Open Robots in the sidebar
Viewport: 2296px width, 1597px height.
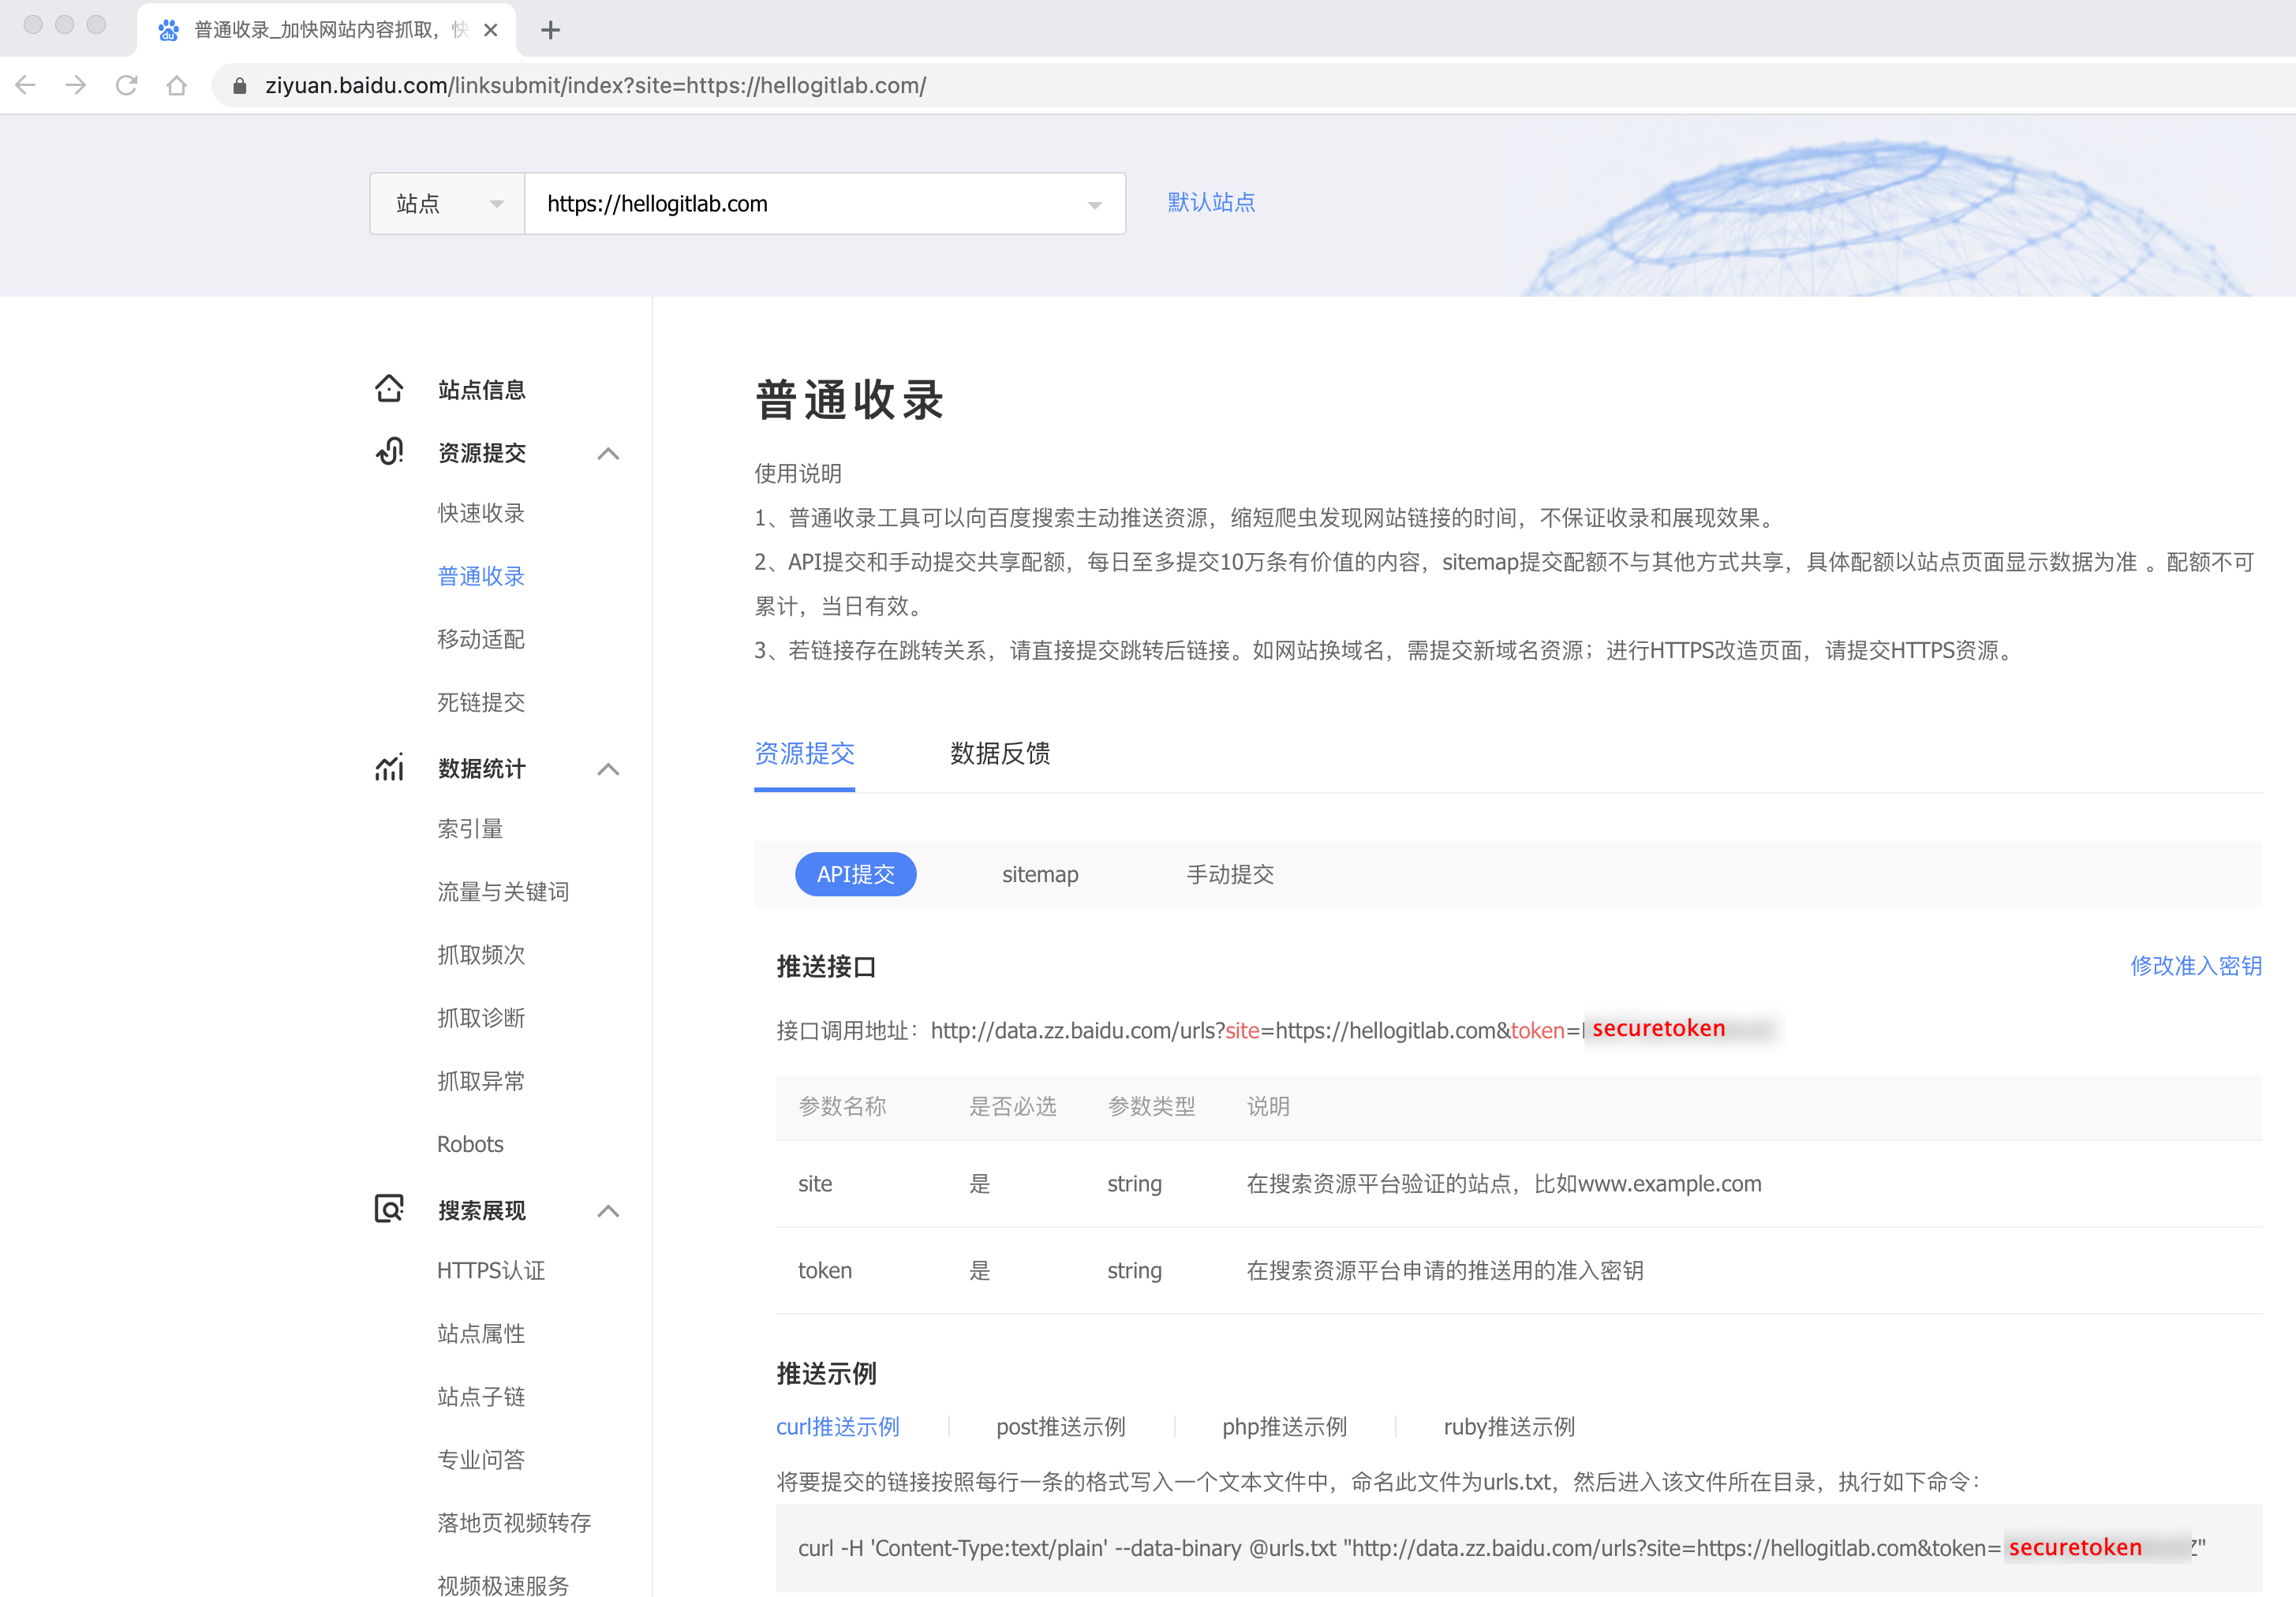tap(470, 1144)
